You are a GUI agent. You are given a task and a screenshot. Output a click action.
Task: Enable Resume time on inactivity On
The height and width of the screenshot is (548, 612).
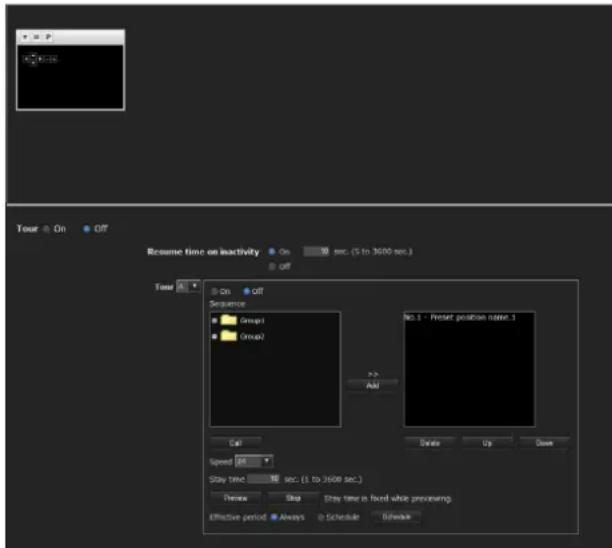(x=272, y=251)
